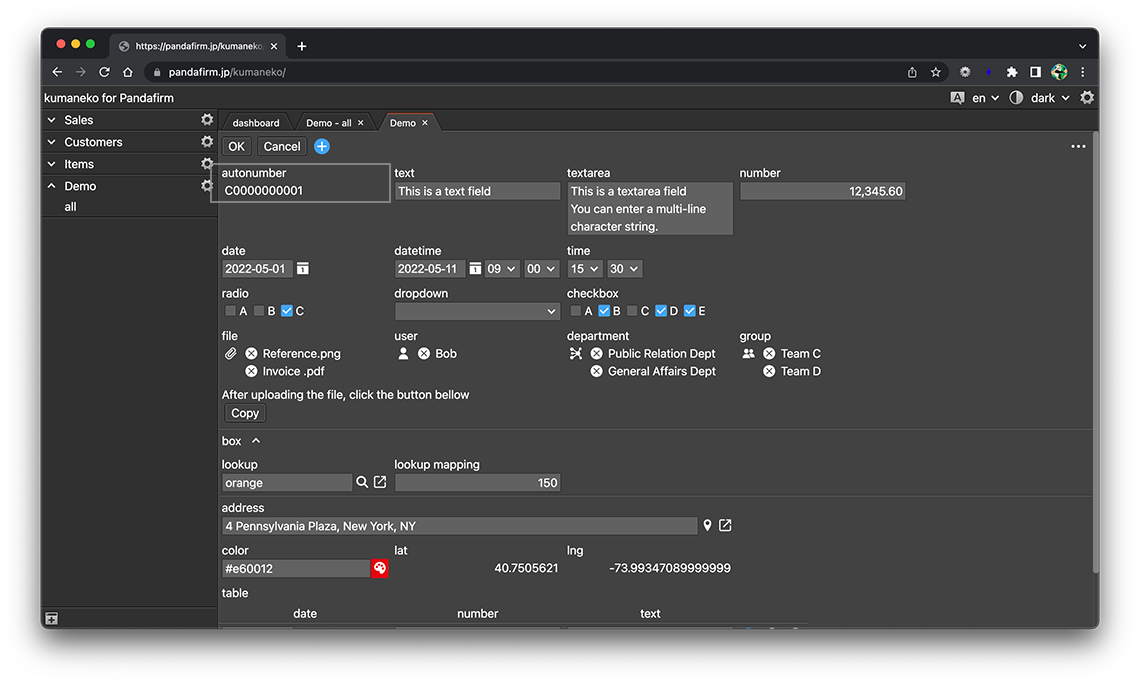The height and width of the screenshot is (683, 1140).
Task: Open the date field calendar picker icon
Action: point(303,269)
